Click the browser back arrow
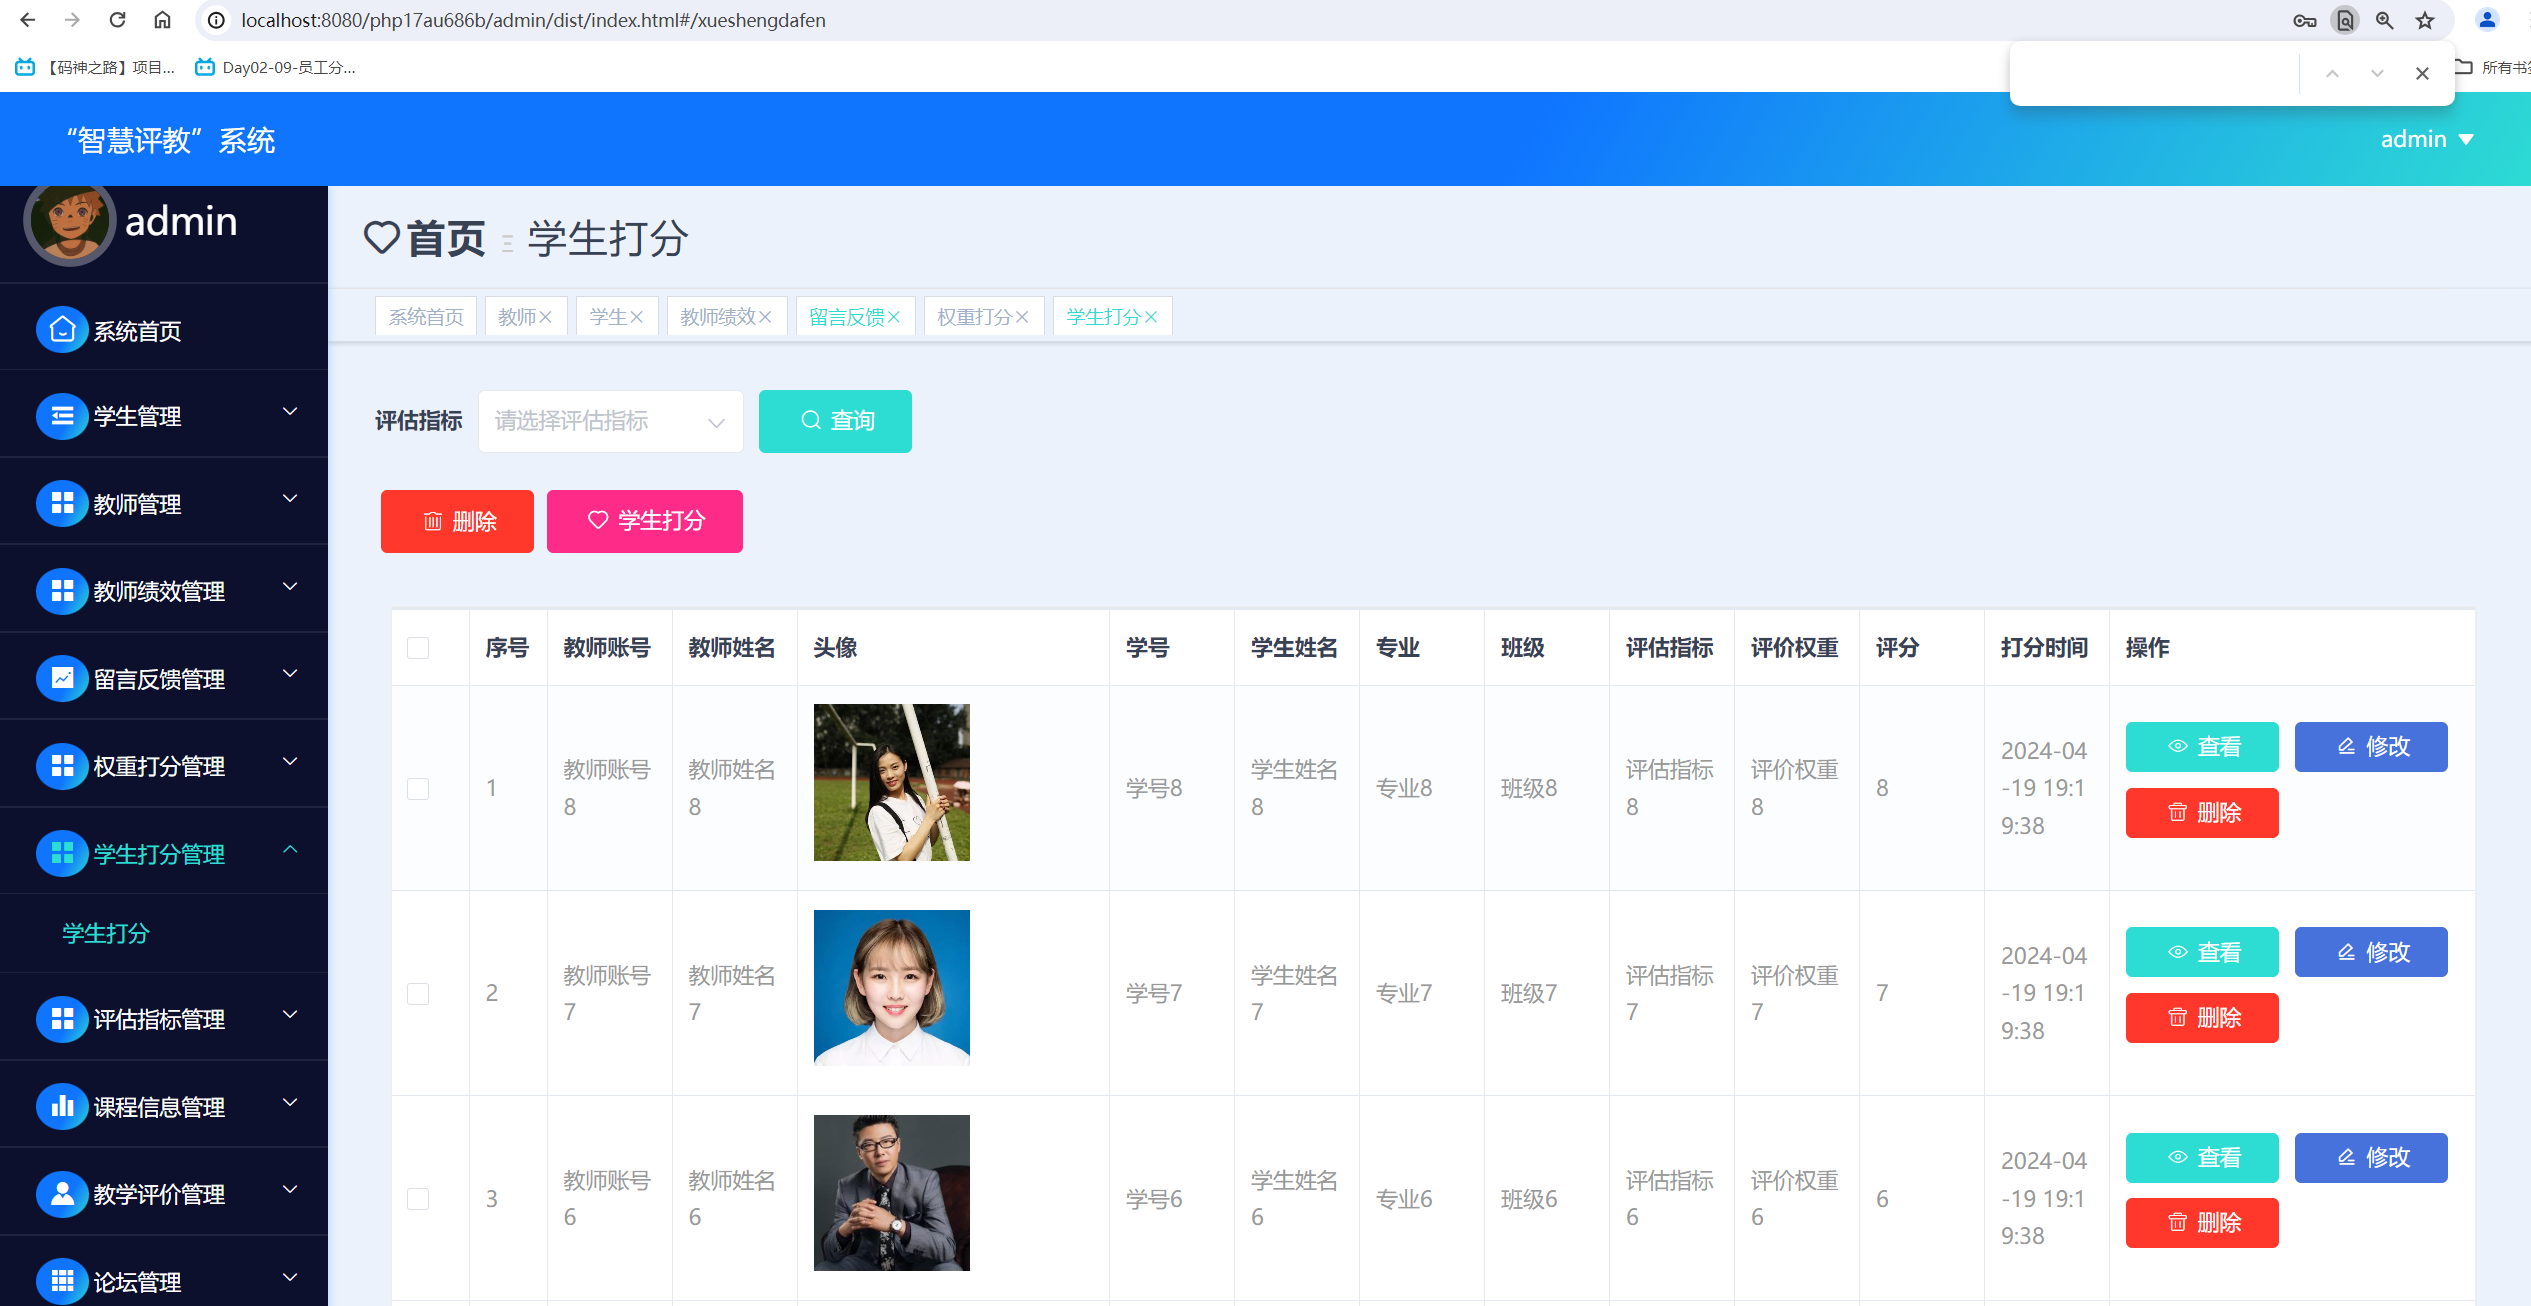 pos(28,20)
